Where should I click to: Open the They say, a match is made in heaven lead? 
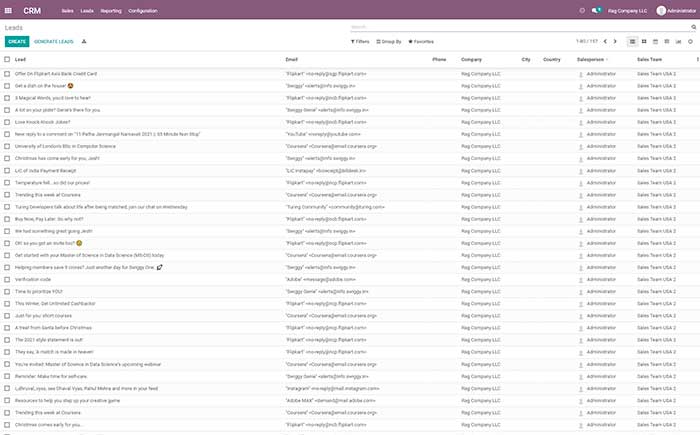[54, 352]
